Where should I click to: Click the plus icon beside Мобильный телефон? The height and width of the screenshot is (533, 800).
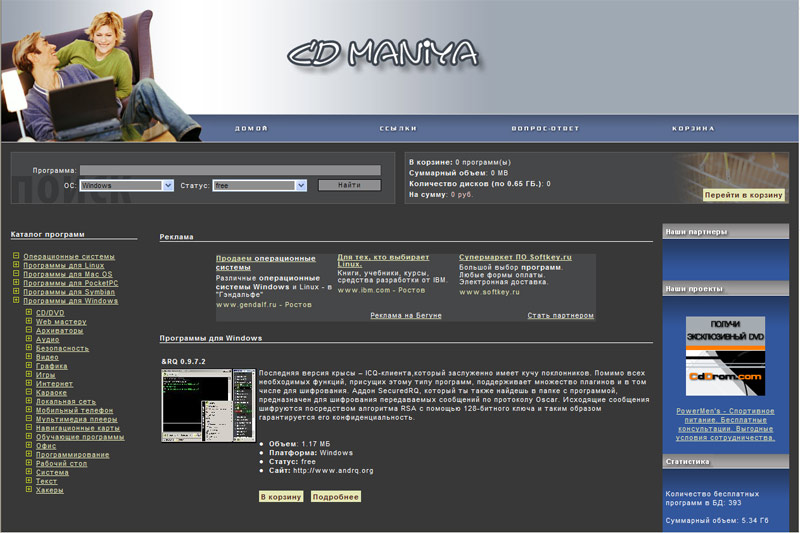pos(29,410)
